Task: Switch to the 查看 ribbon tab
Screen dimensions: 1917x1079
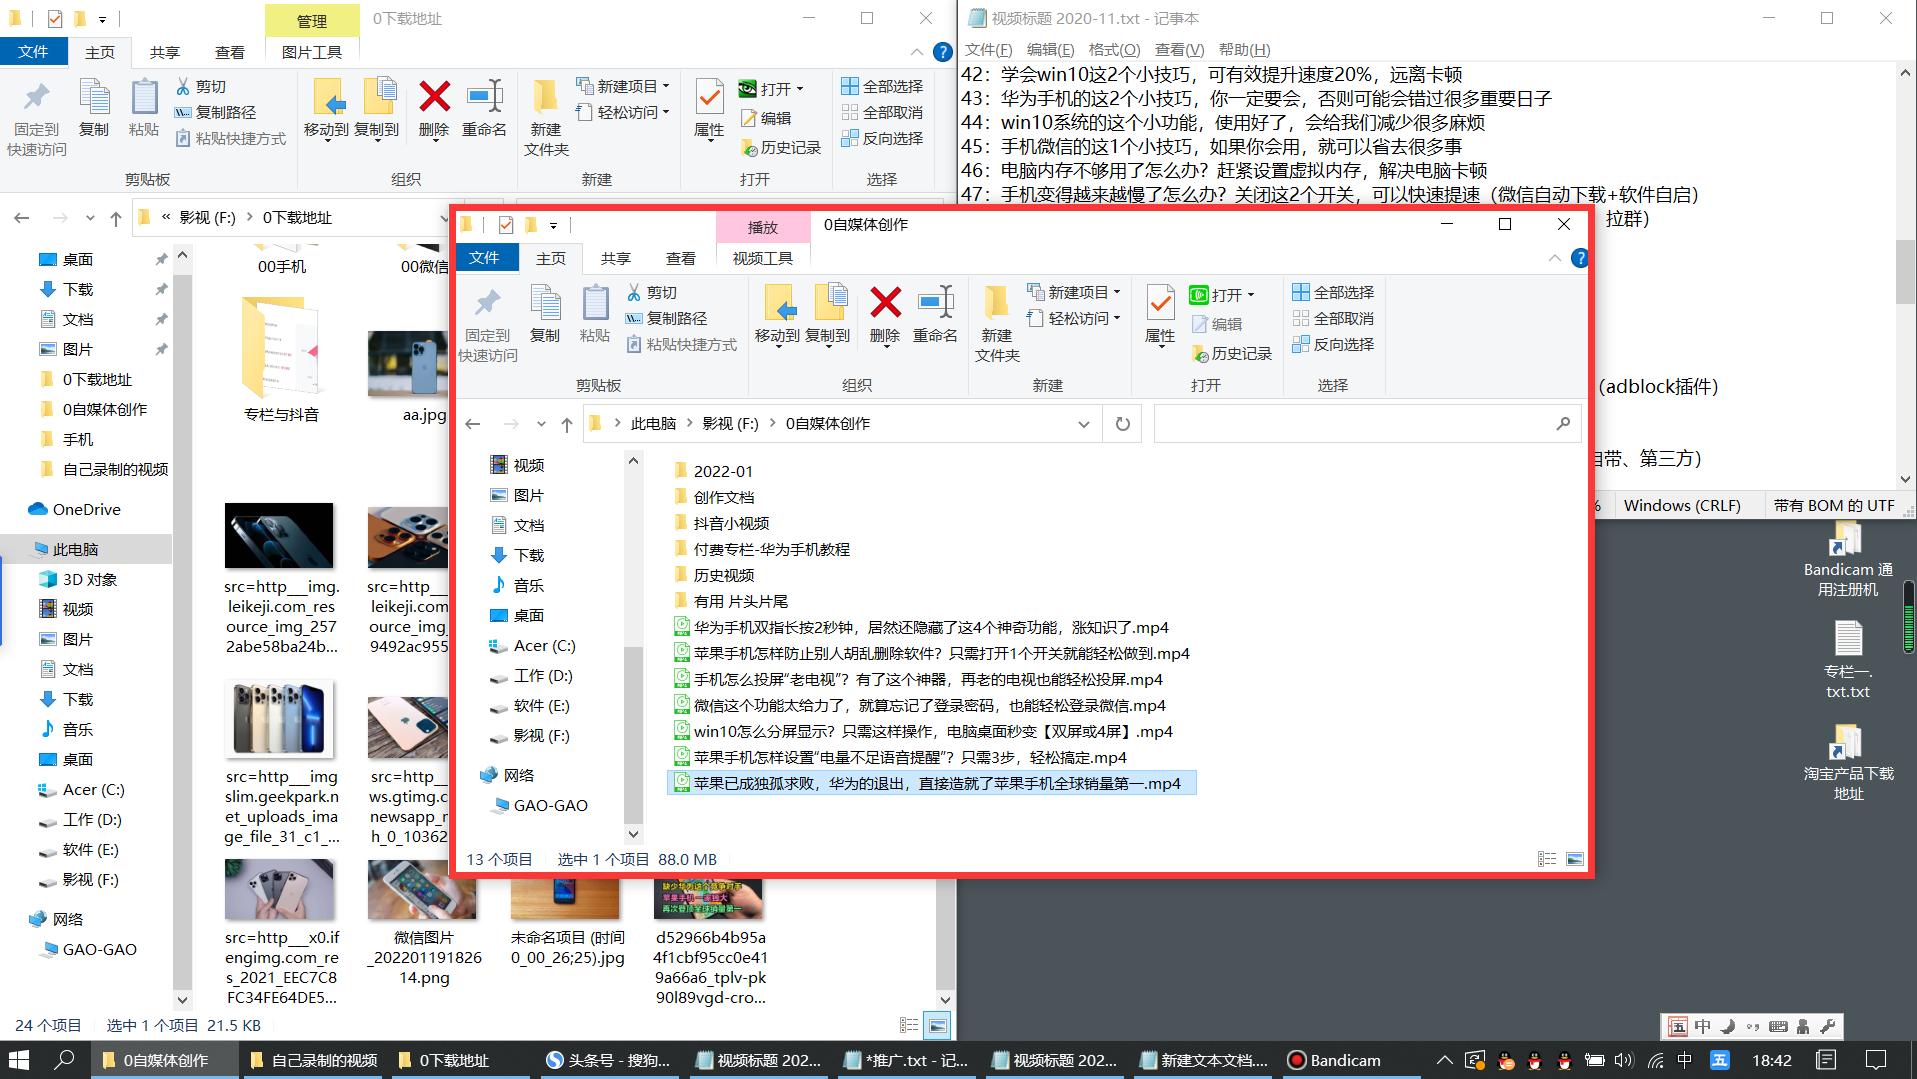Action: (x=680, y=258)
